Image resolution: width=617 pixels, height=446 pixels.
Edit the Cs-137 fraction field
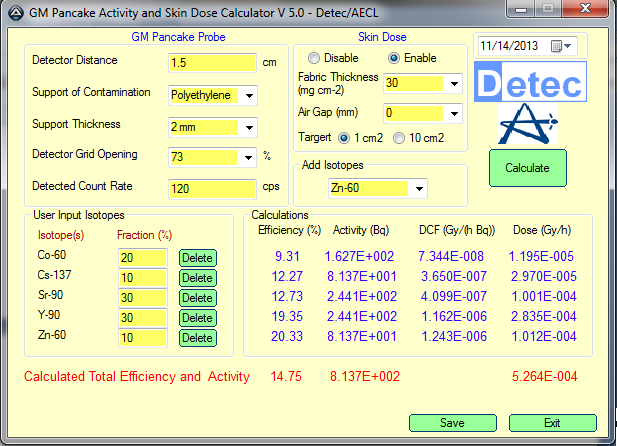[x=143, y=278]
